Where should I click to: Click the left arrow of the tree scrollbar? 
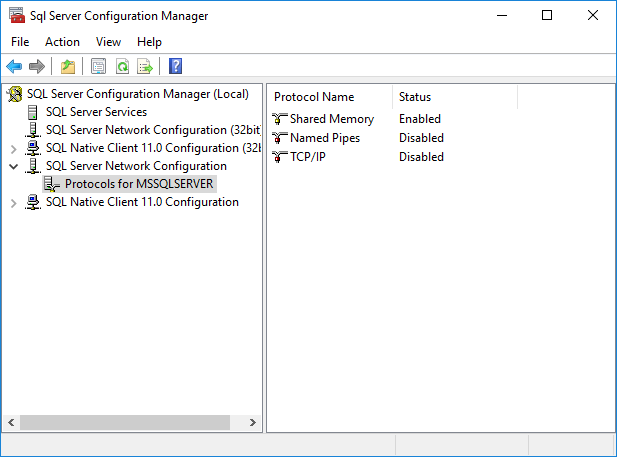coord(11,423)
